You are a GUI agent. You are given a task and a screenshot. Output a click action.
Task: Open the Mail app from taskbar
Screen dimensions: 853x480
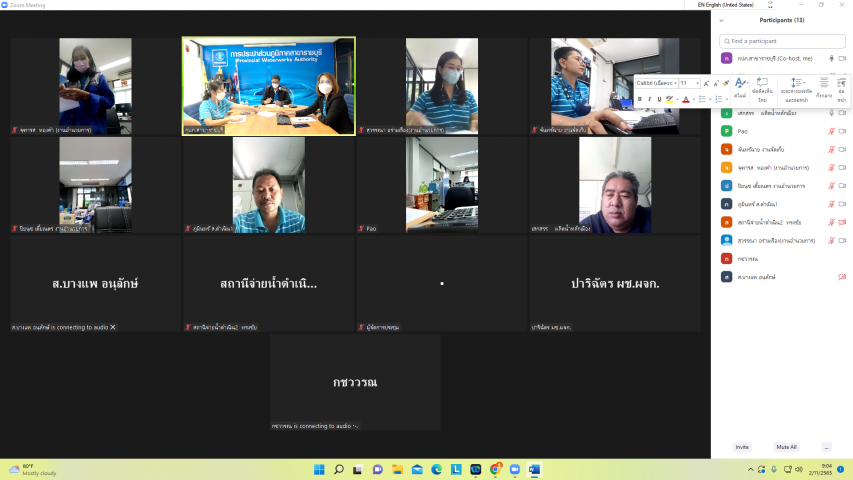(417, 469)
